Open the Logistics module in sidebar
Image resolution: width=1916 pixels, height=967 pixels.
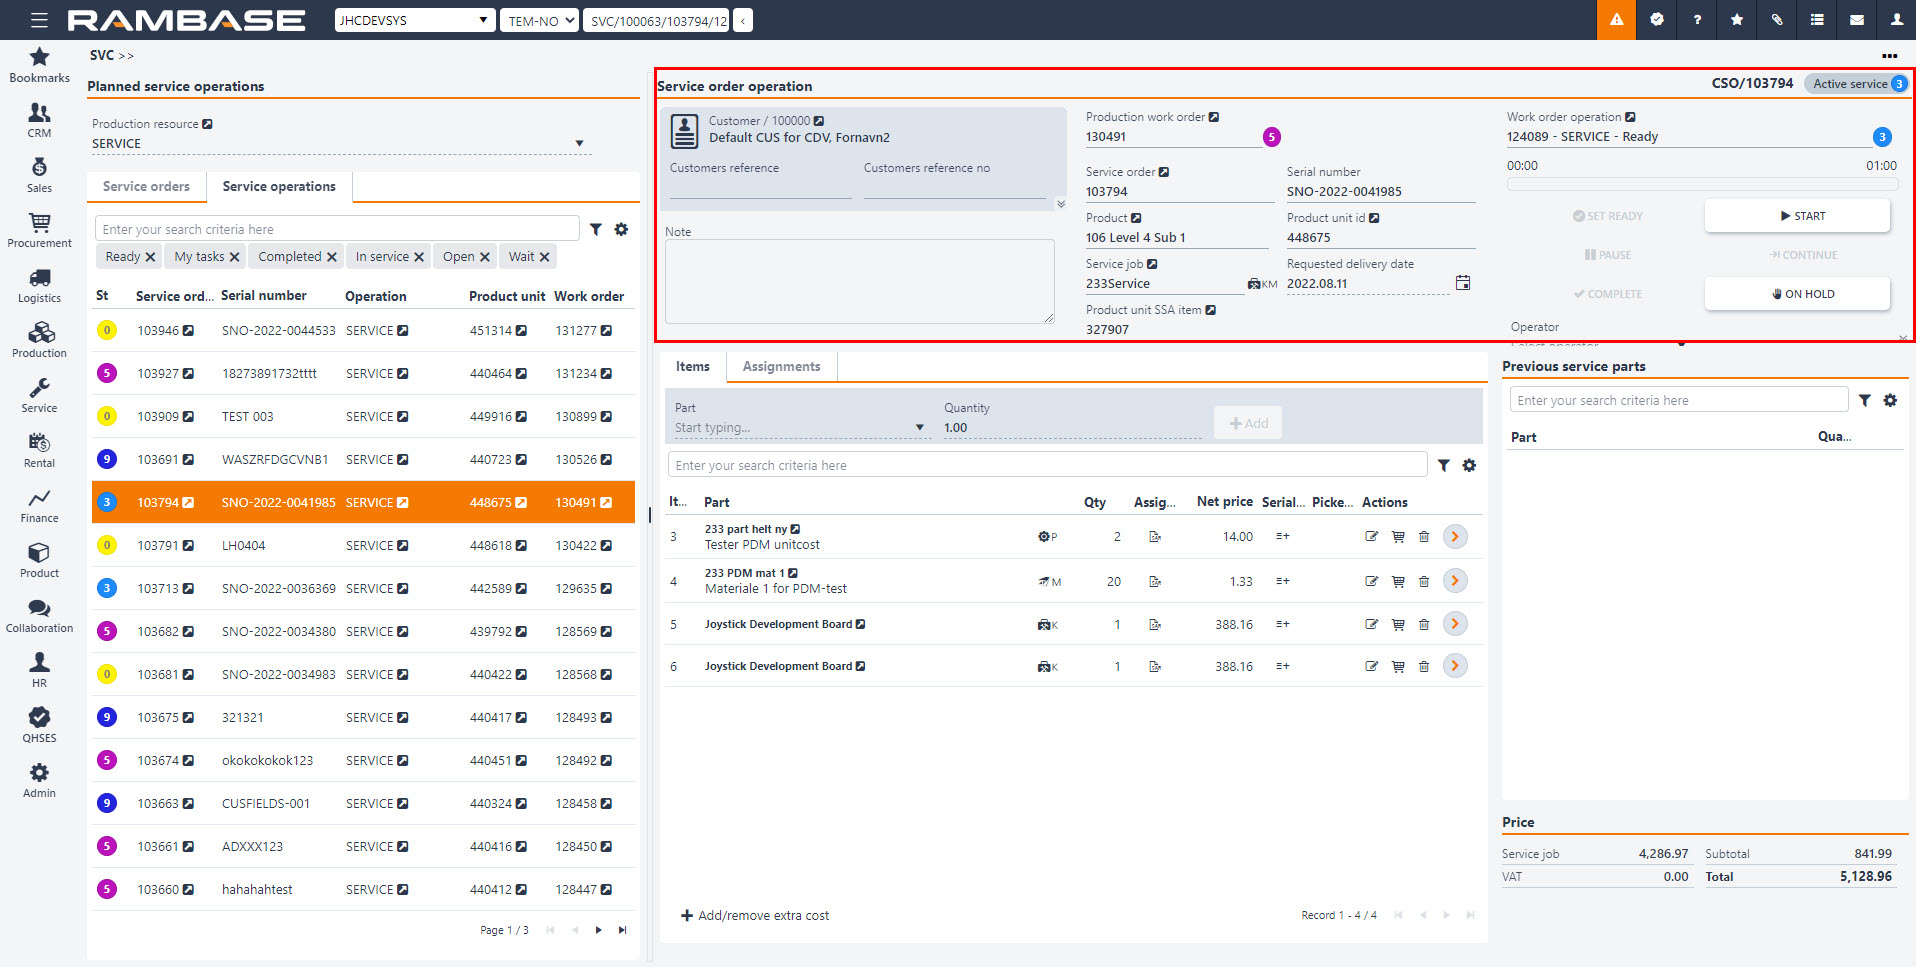[x=39, y=284]
